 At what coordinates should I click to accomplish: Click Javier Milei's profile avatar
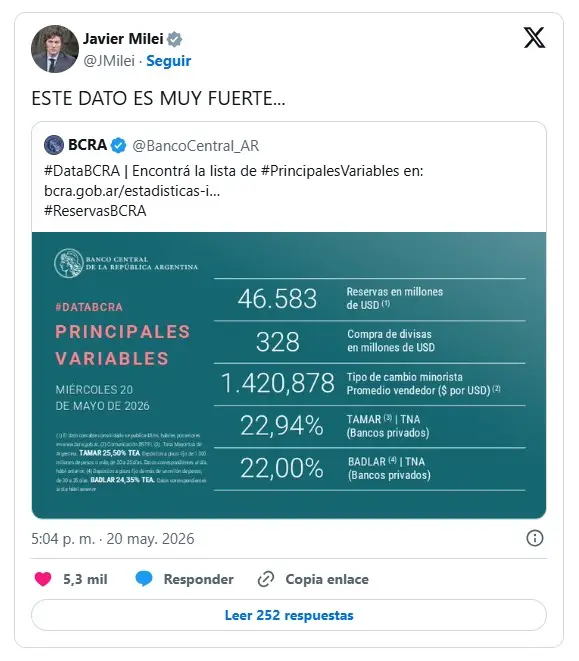[x=55, y=49]
